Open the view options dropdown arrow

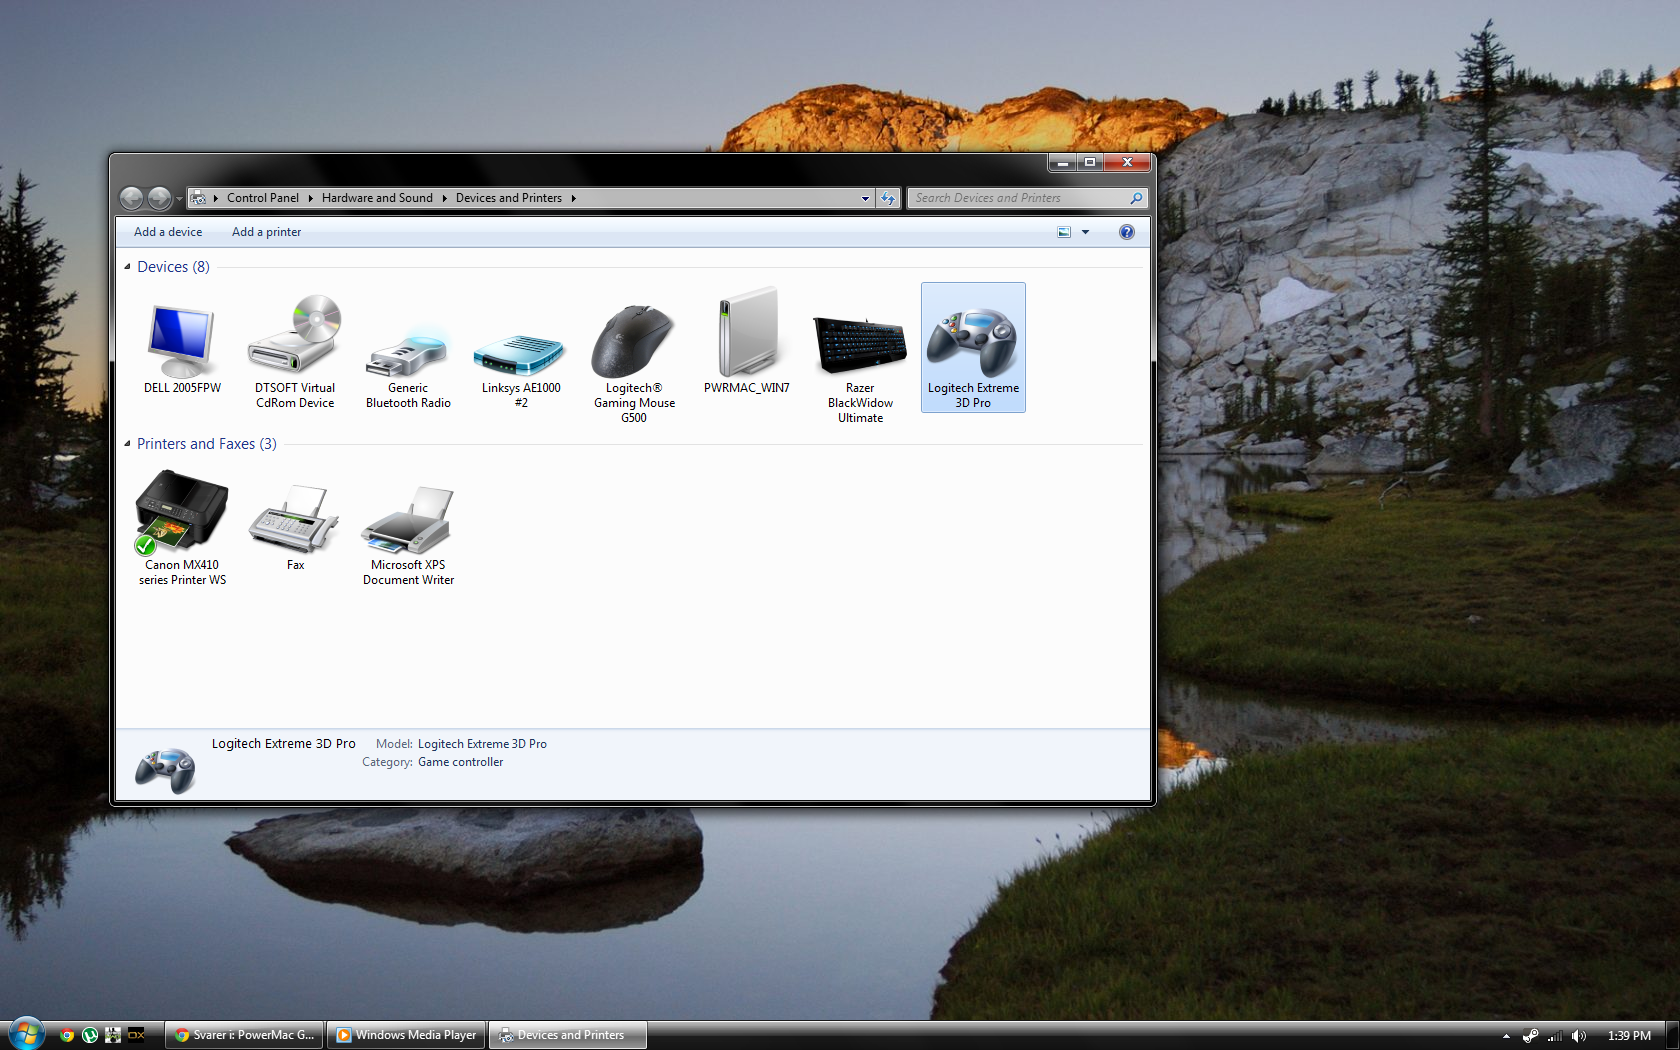point(1085,232)
